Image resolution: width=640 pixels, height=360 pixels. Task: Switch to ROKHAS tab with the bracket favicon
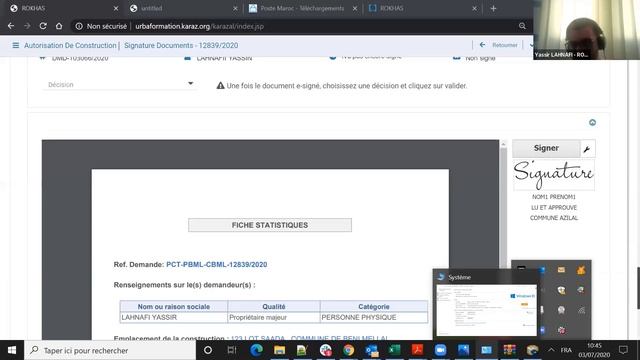tap(422, 8)
